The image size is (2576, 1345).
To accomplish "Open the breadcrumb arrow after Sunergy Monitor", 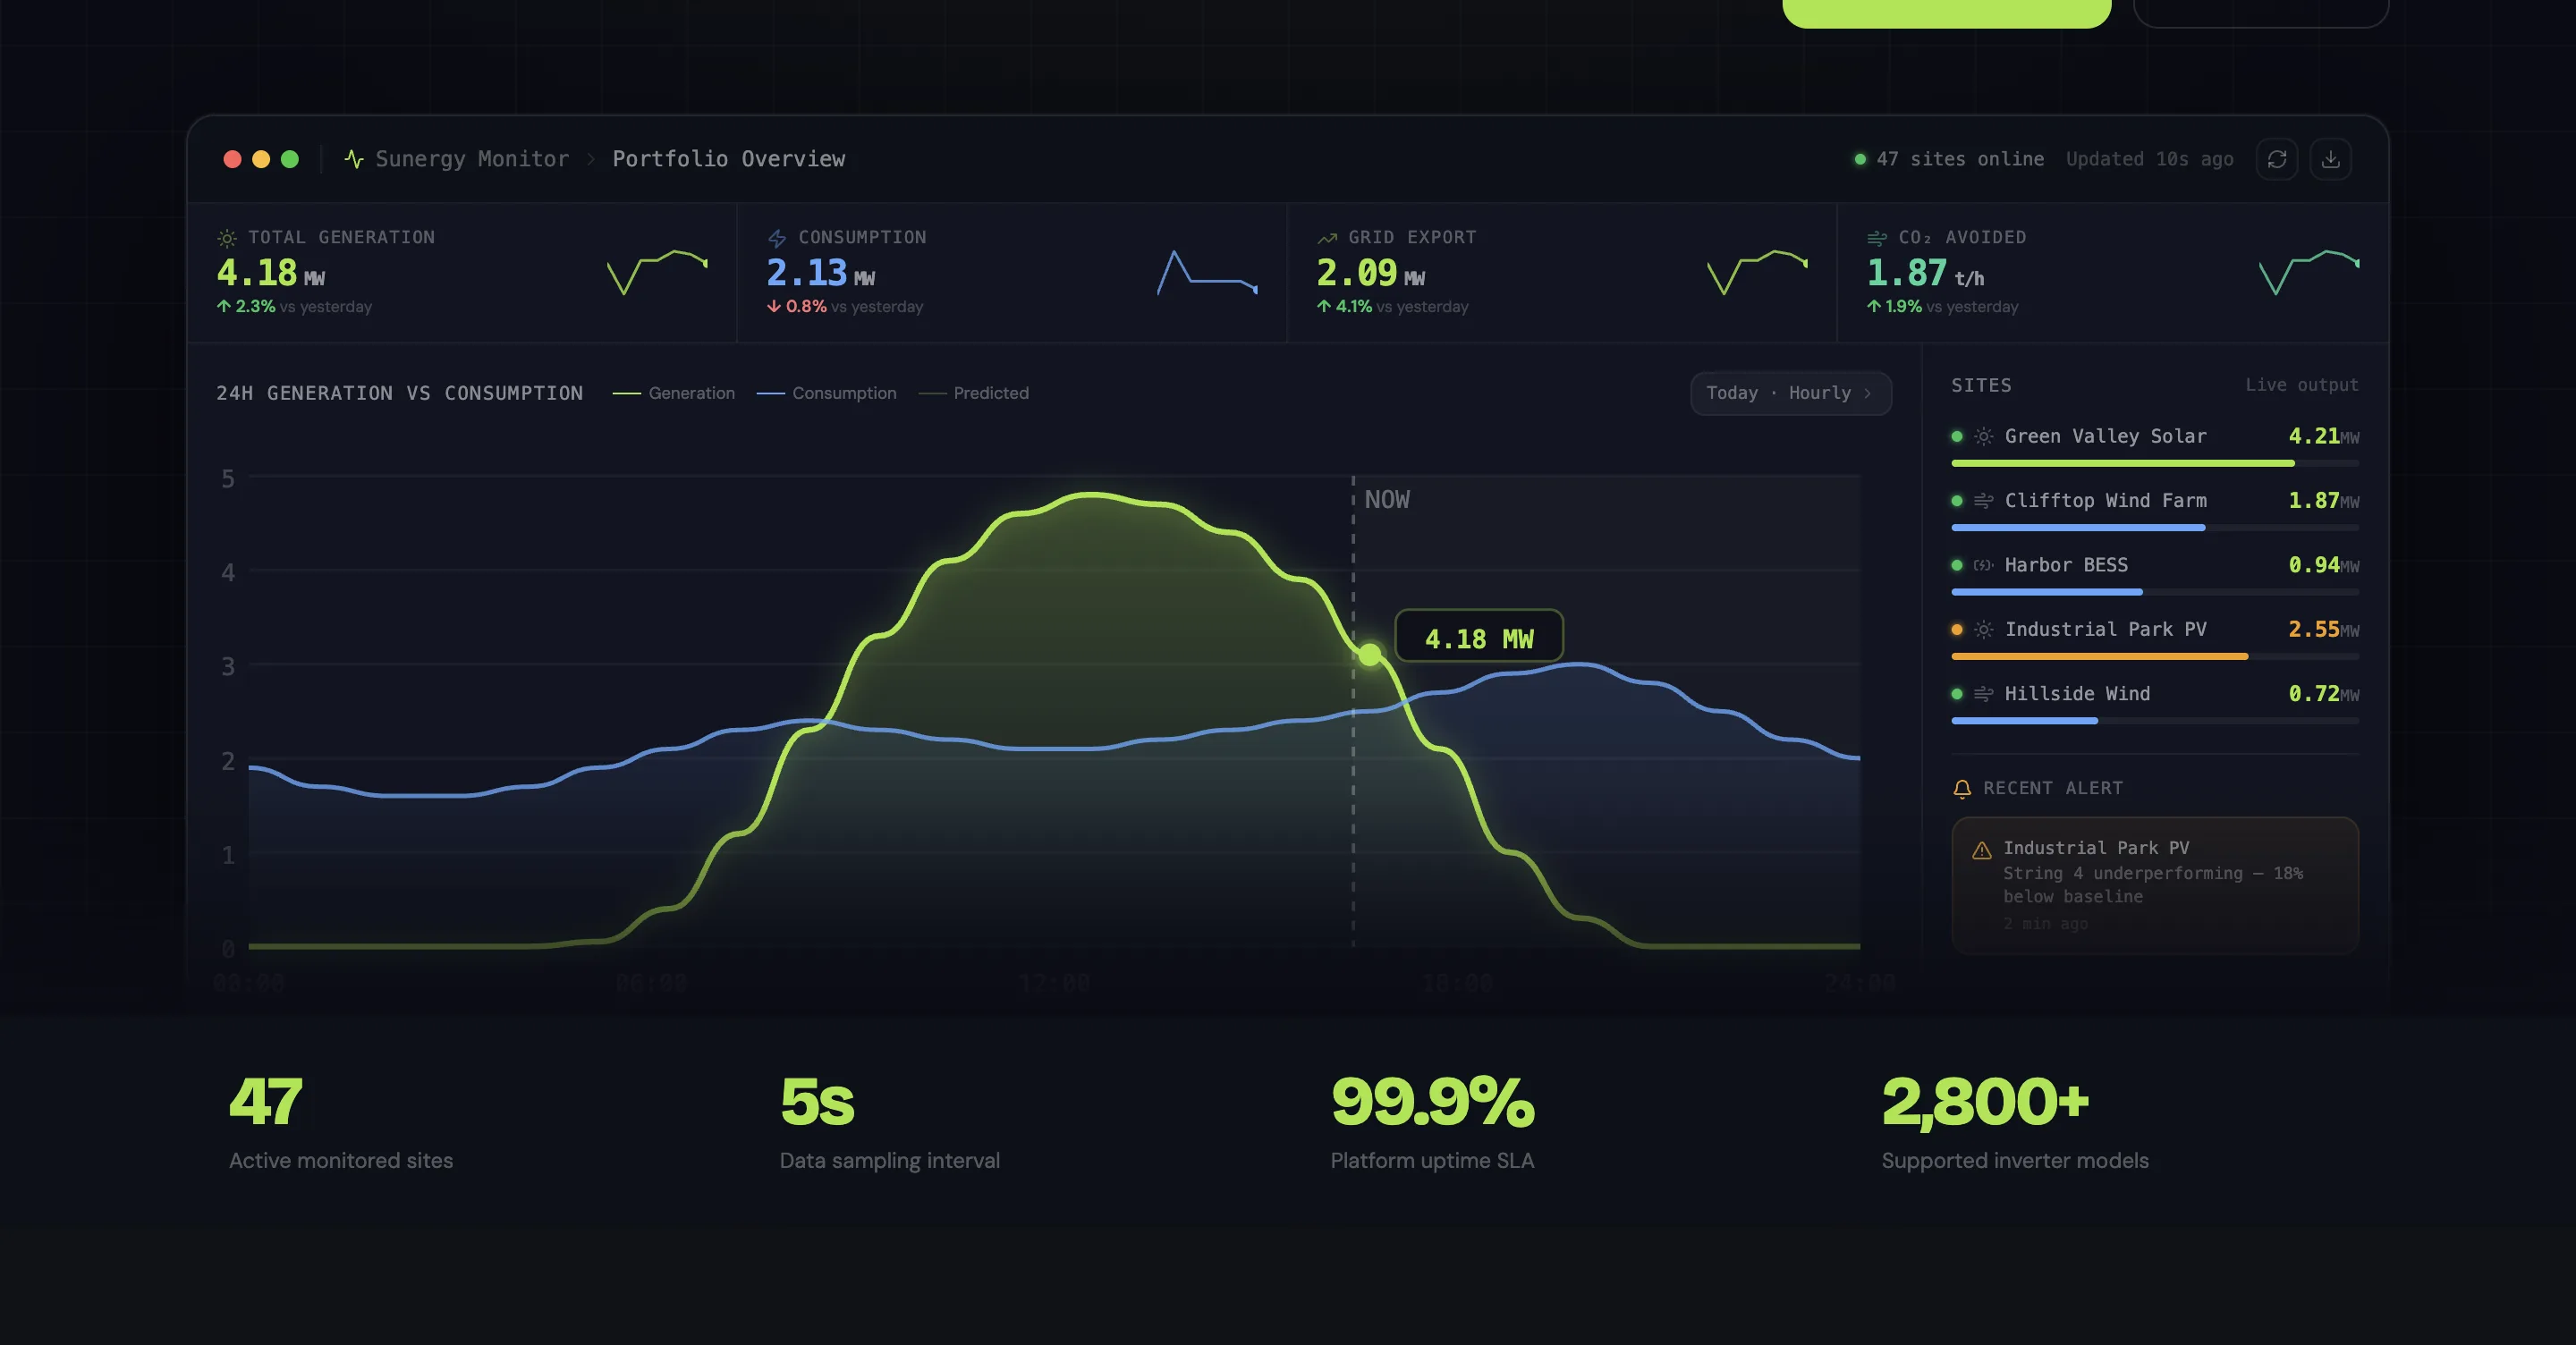I will [591, 159].
